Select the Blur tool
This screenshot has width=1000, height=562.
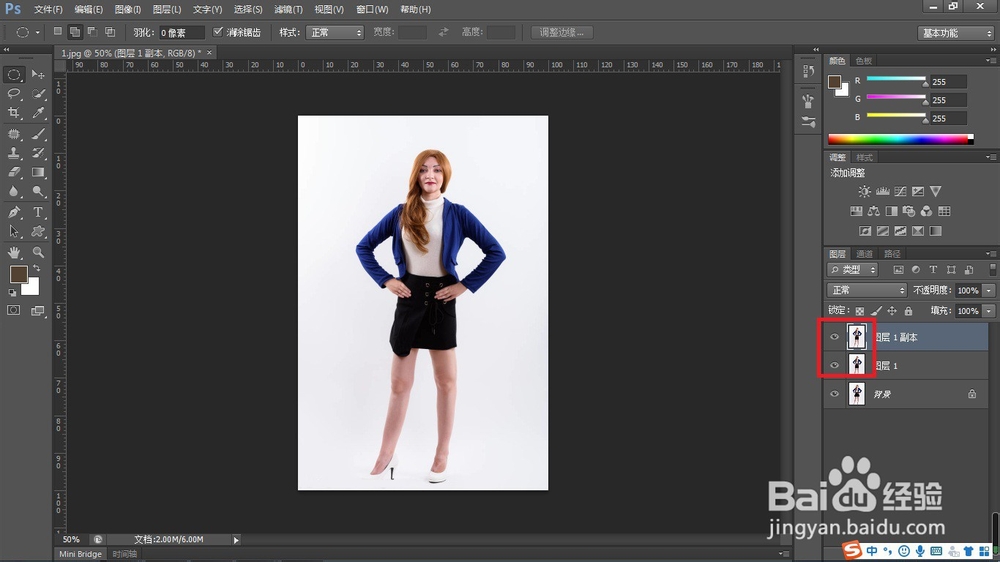13,191
